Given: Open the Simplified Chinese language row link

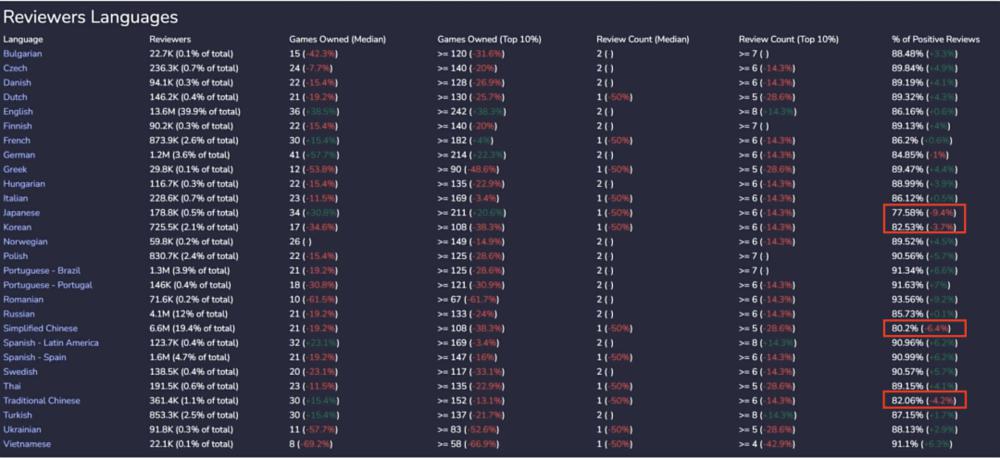Looking at the screenshot, I should [40, 328].
